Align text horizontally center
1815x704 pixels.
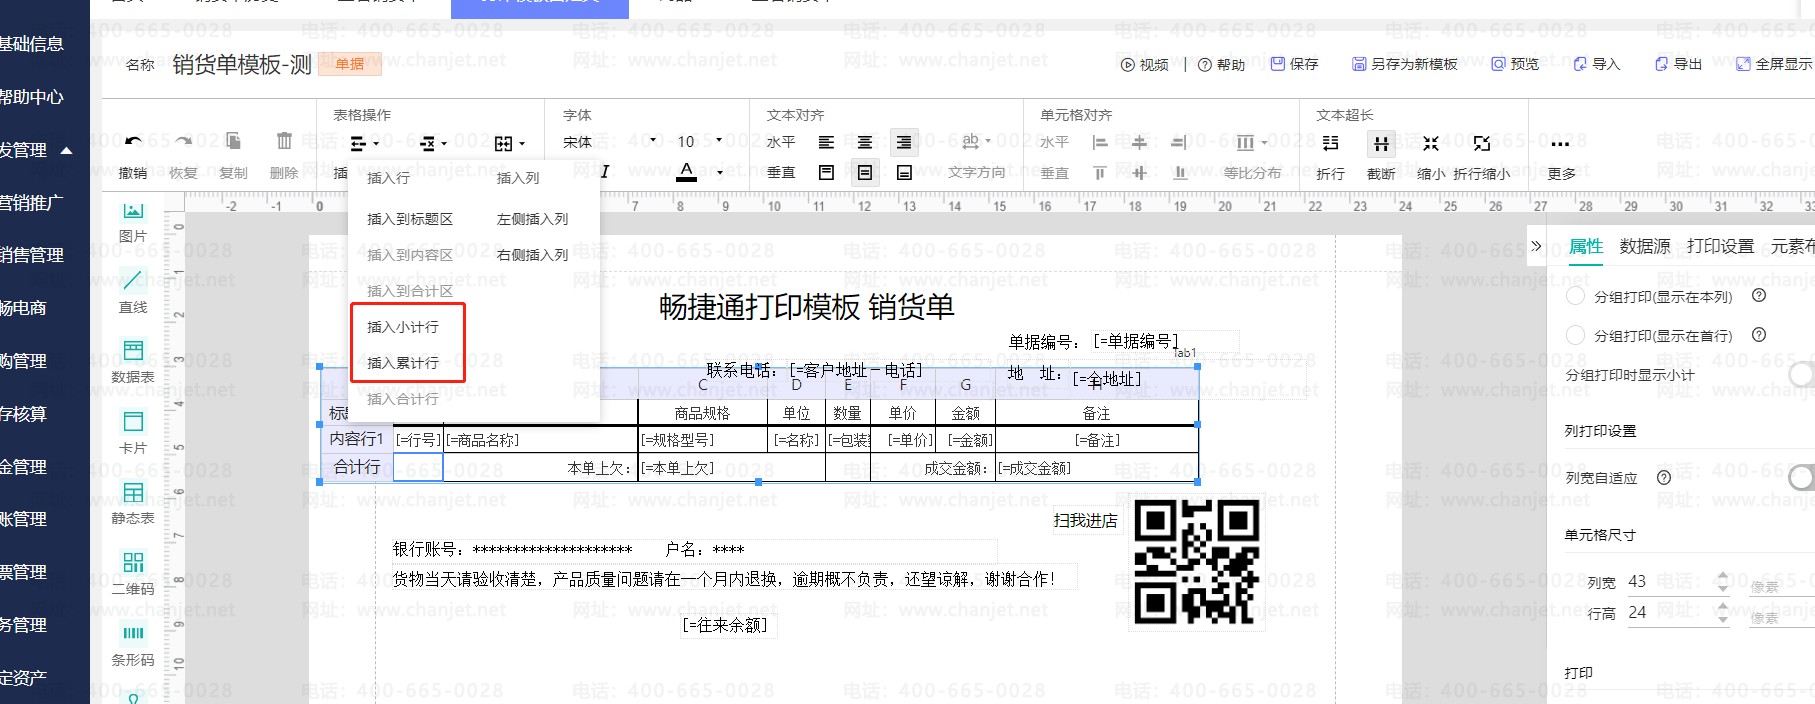(x=865, y=143)
